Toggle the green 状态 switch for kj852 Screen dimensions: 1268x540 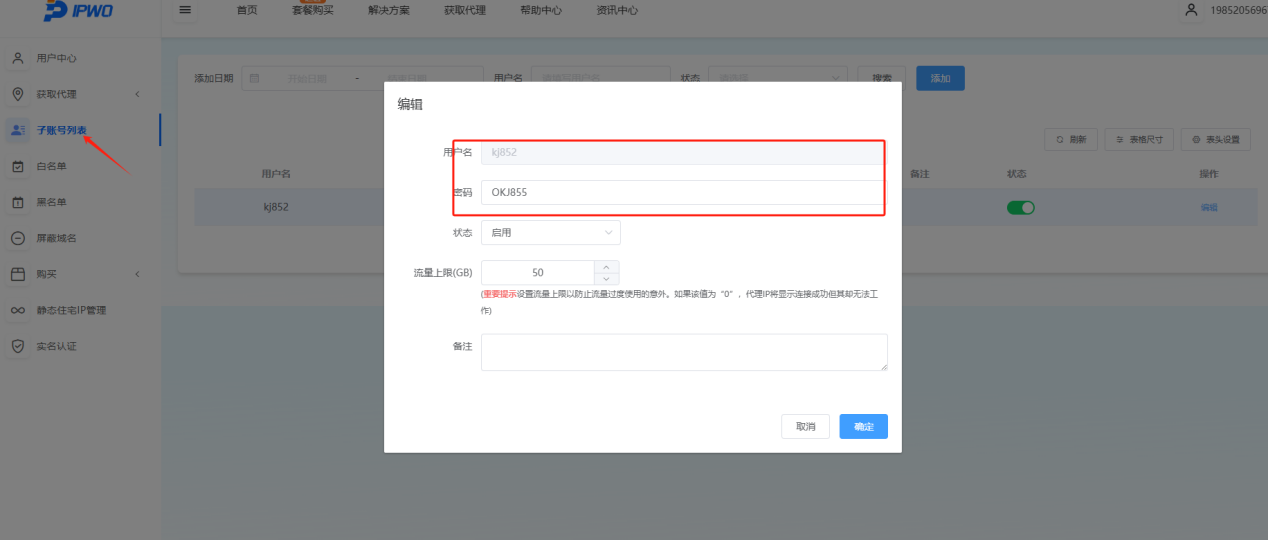(x=1020, y=207)
